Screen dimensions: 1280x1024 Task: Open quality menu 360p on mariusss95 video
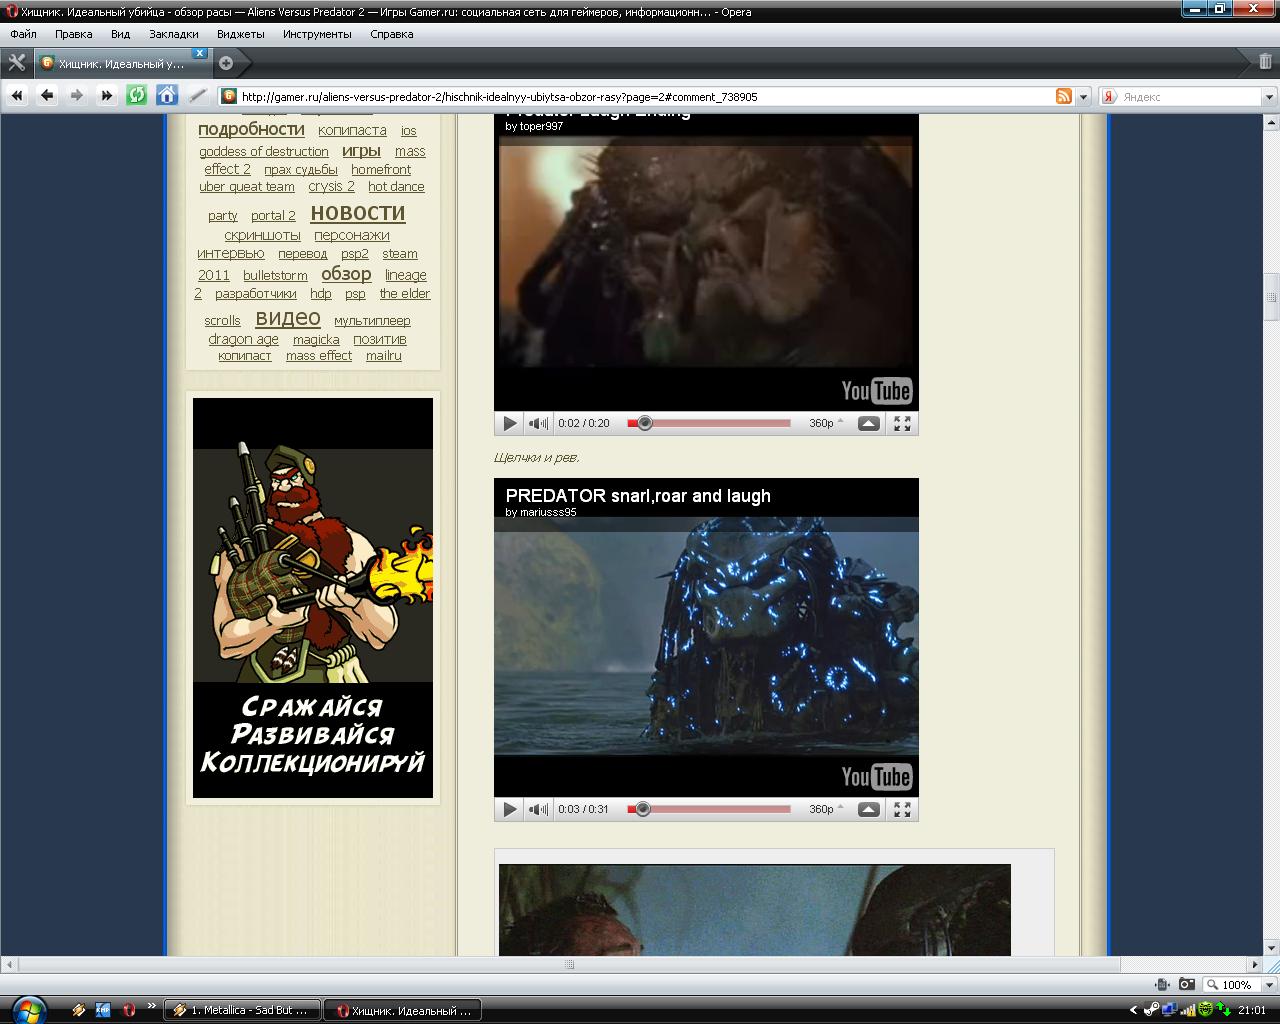[x=826, y=809]
